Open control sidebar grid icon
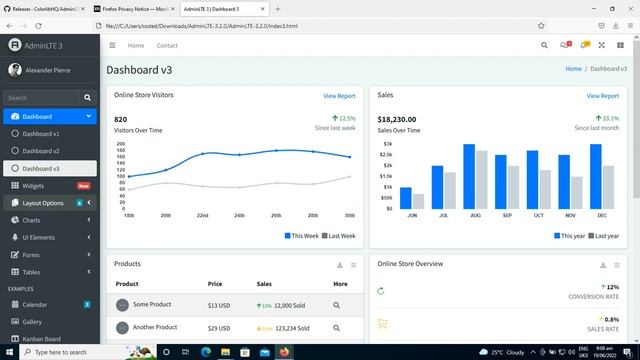Viewport: 640px width, 360px height. pos(620,45)
